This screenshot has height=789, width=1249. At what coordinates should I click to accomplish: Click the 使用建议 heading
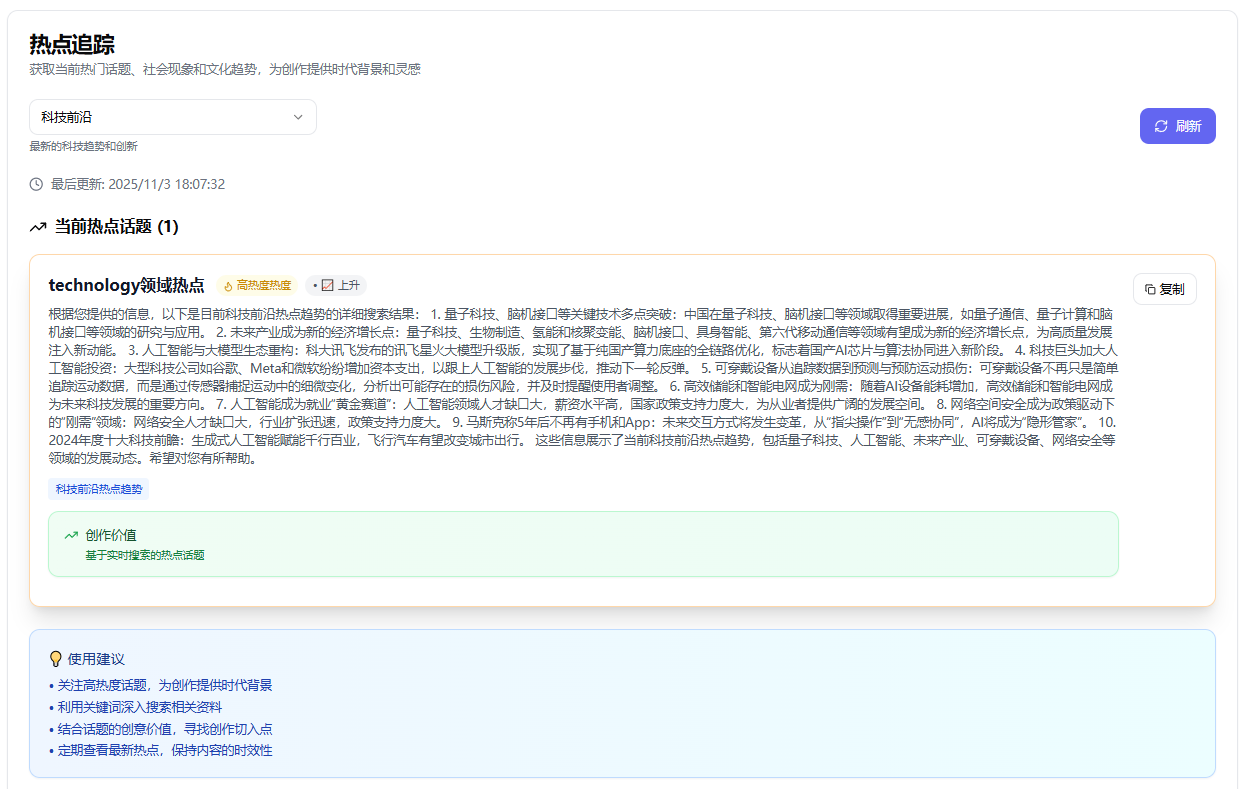point(96,659)
